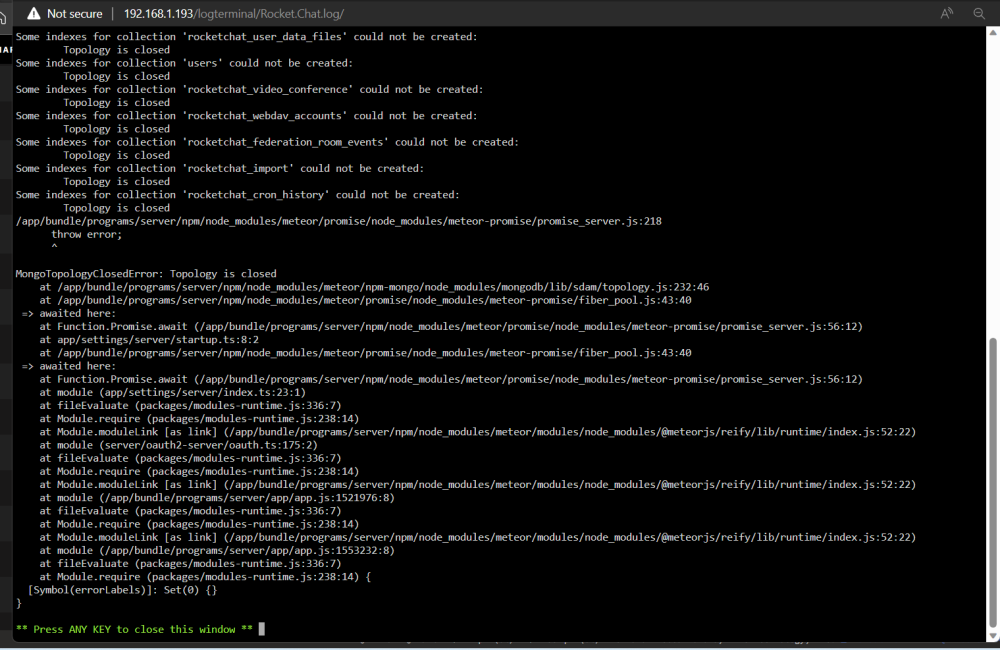Click the path line ending in promise_server.js:218
1000x650 pixels.
pos(339,221)
